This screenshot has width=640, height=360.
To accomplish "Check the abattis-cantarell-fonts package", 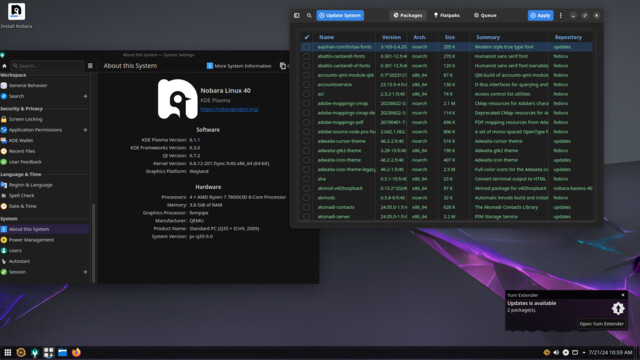I will point(306,56).
